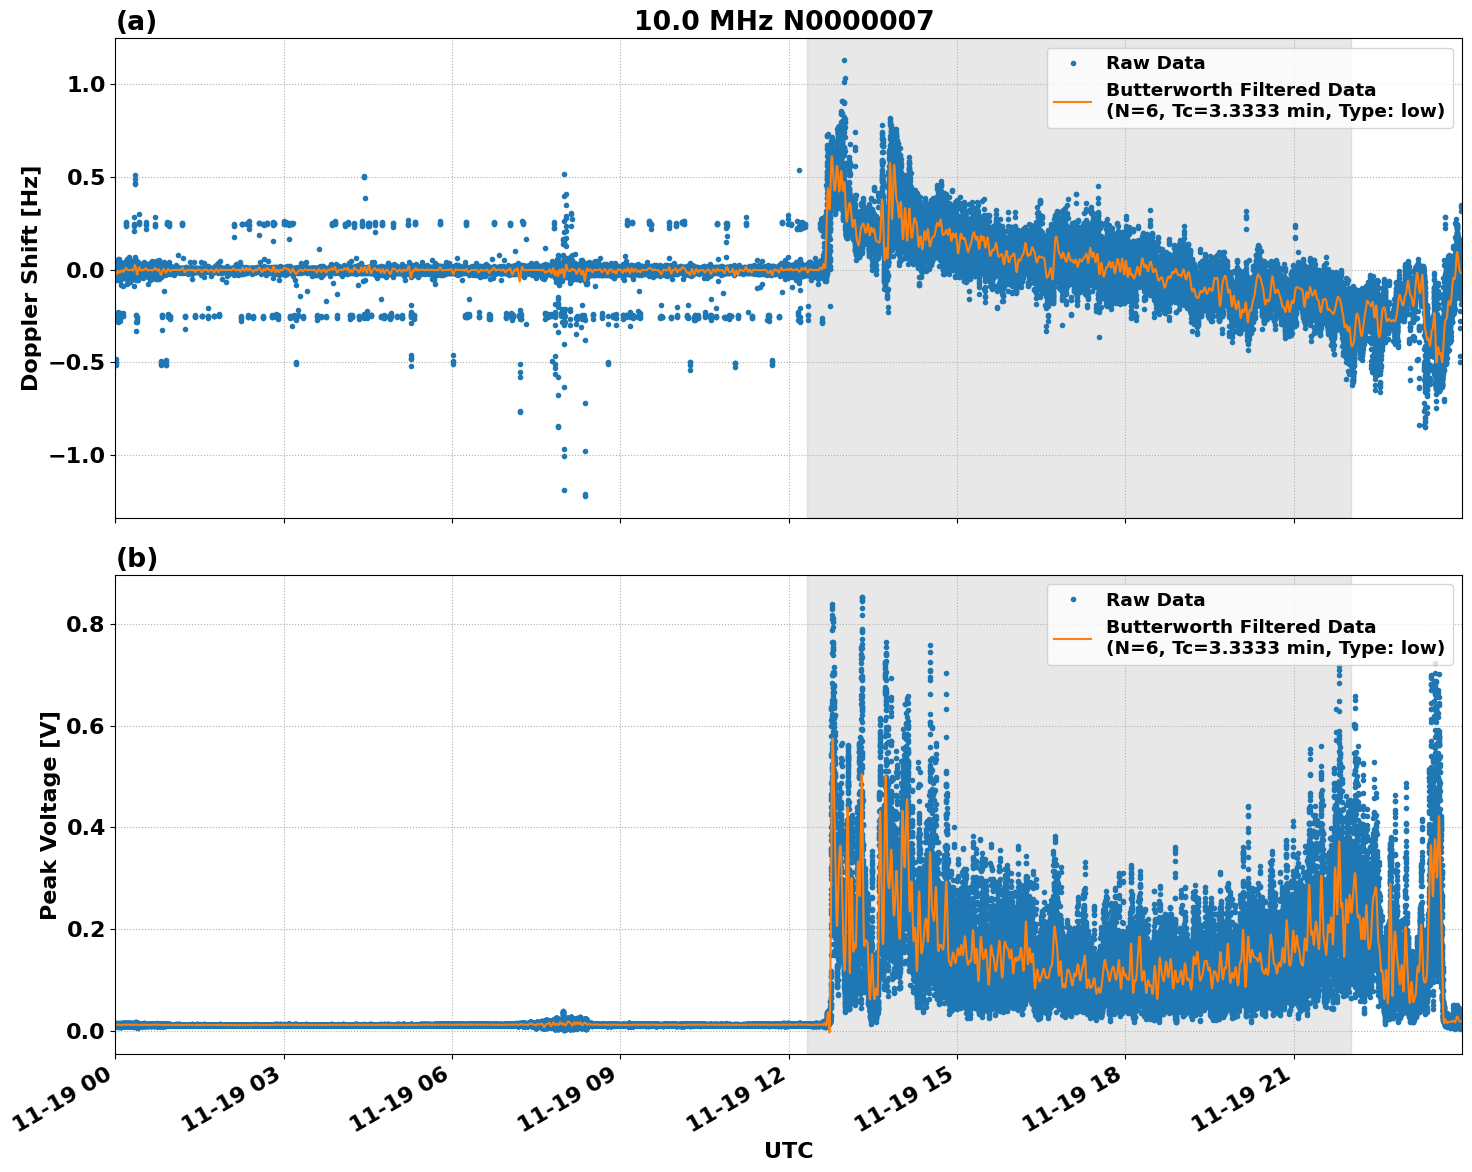Select the panel (b) subplot label
This screenshot has width=1472, height=1172.
click(x=138, y=557)
